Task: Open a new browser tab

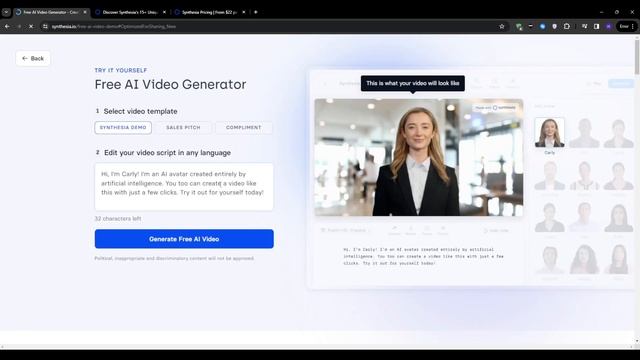Action: coord(256,12)
